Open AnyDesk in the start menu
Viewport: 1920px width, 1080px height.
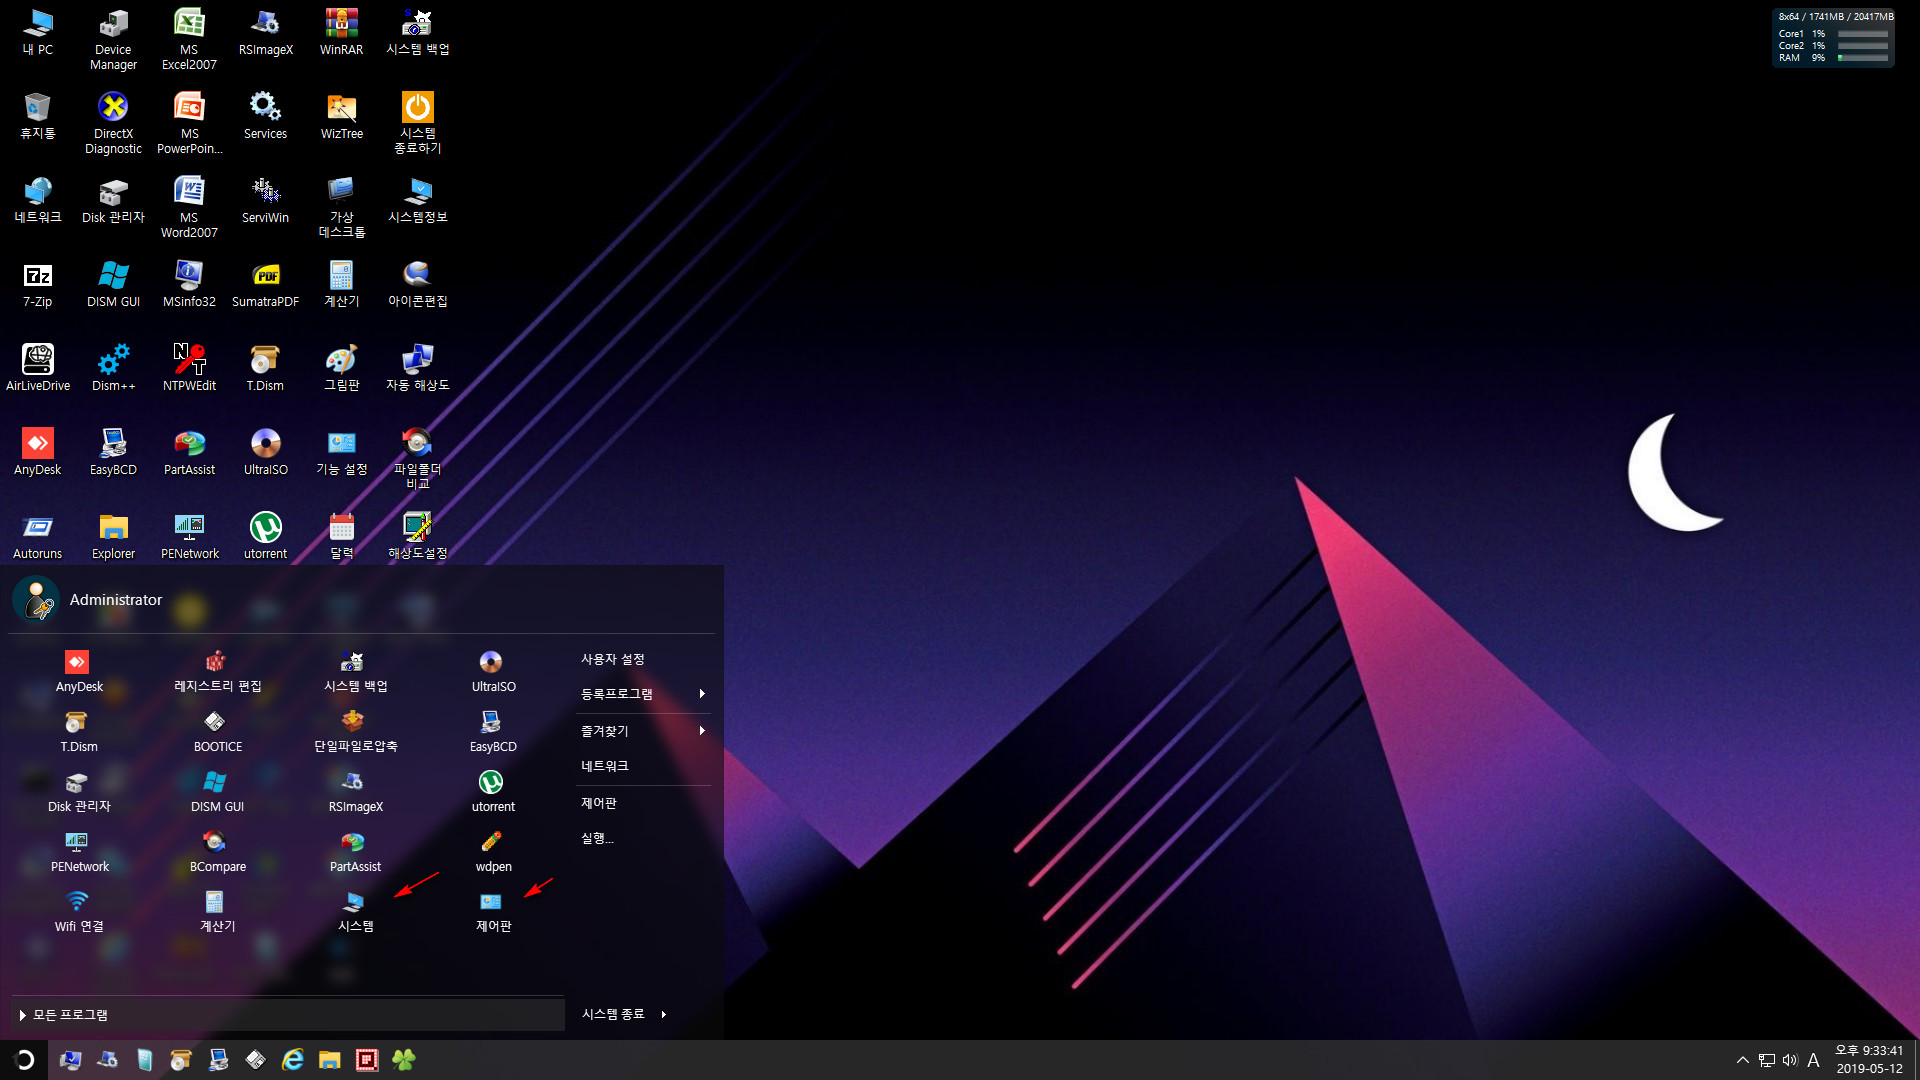click(79, 671)
